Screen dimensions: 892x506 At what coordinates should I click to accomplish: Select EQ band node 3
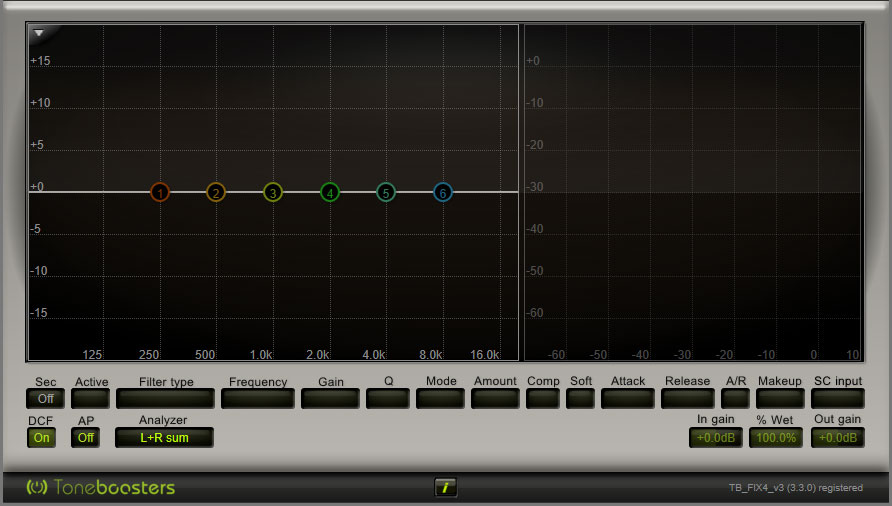point(273,192)
